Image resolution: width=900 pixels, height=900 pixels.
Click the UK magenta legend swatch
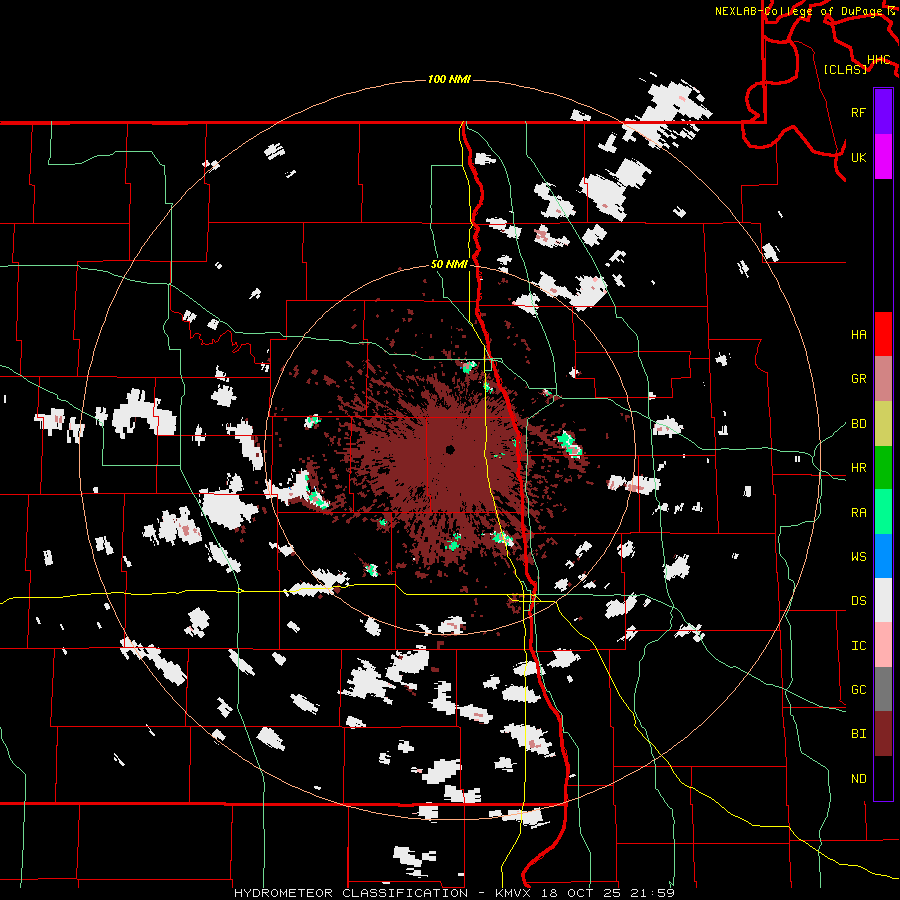pos(883,157)
